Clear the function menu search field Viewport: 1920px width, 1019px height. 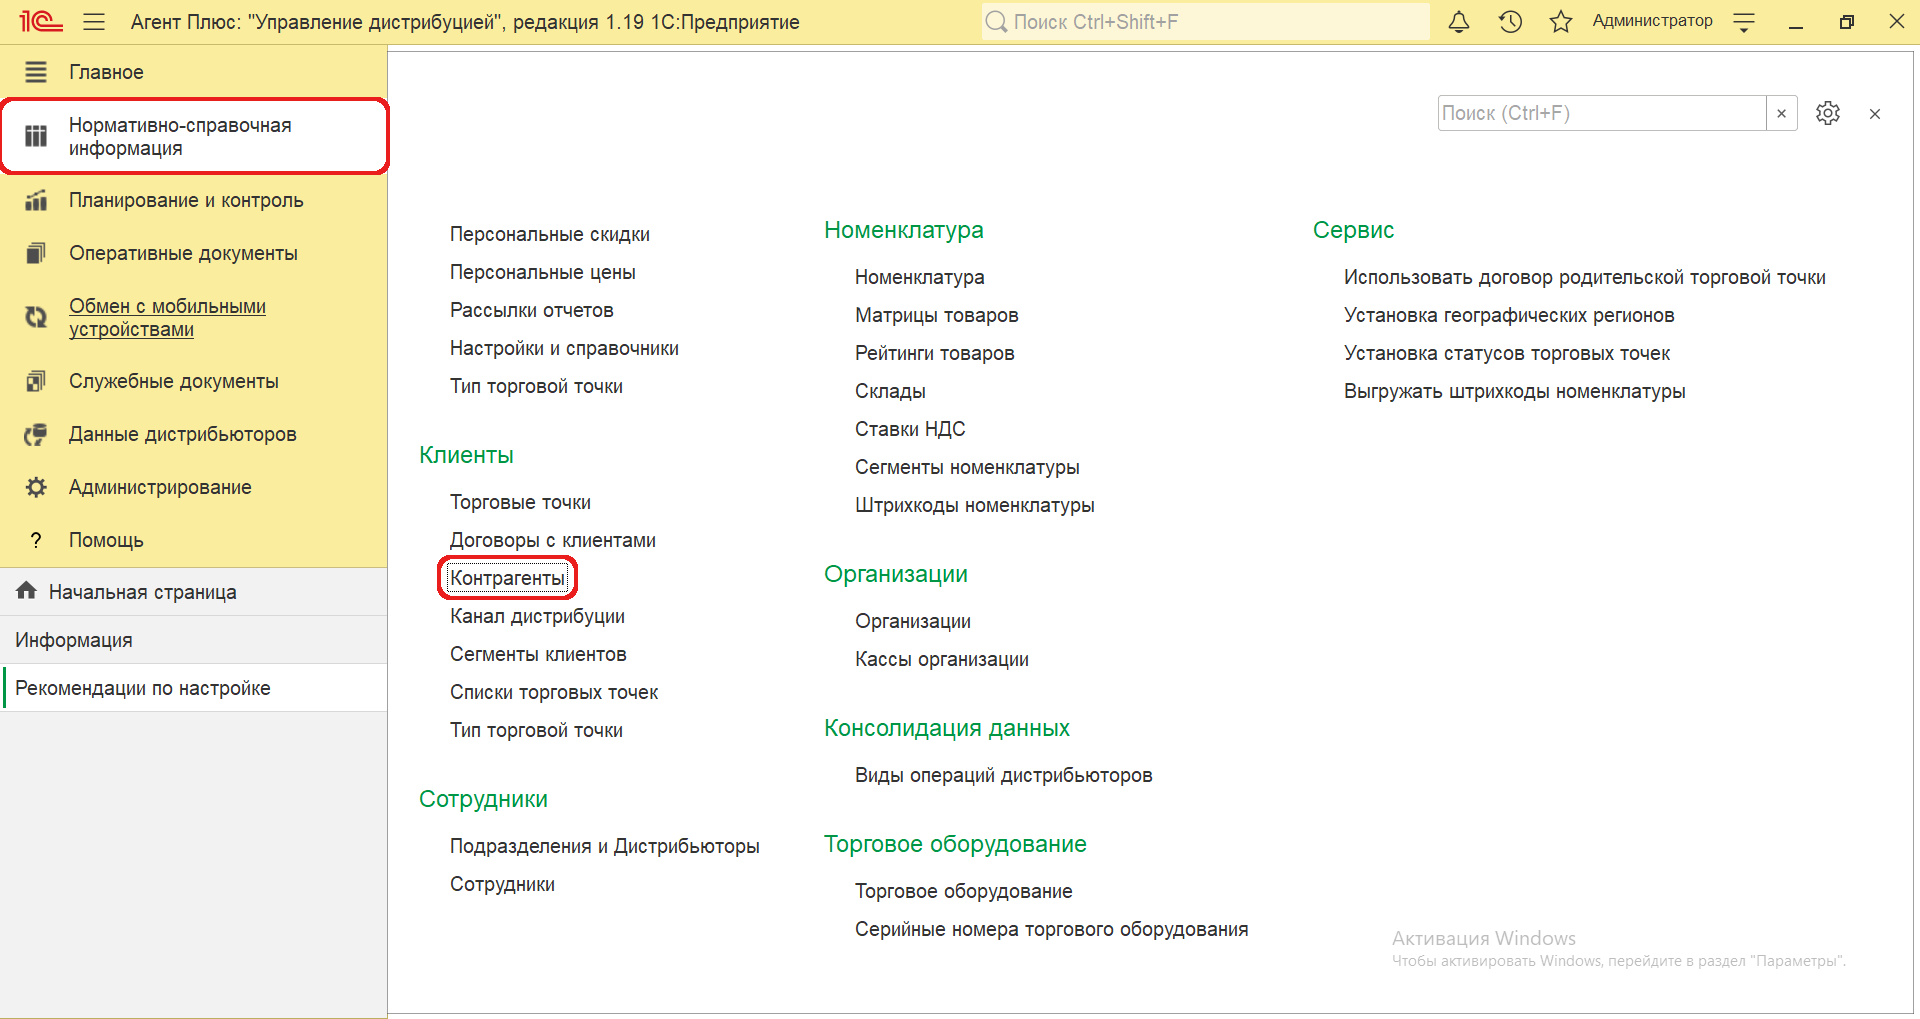point(1782,113)
